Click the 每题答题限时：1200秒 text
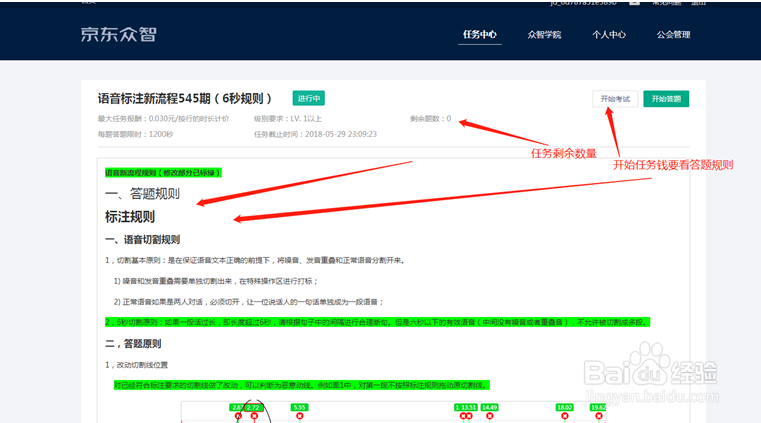 click(x=135, y=134)
